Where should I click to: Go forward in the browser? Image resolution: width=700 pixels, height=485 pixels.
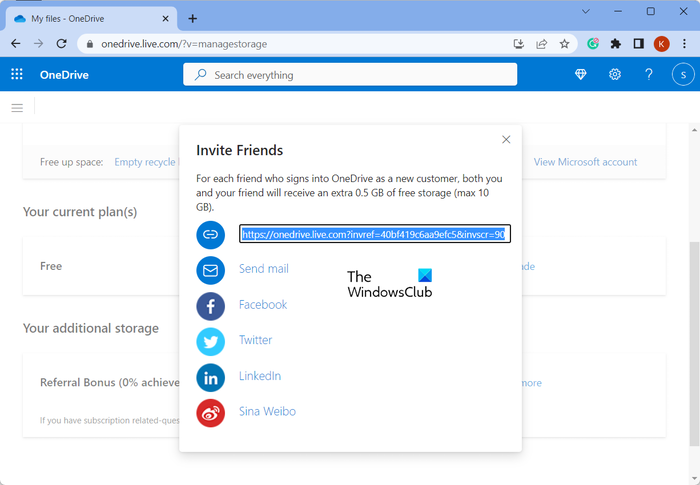[39, 44]
